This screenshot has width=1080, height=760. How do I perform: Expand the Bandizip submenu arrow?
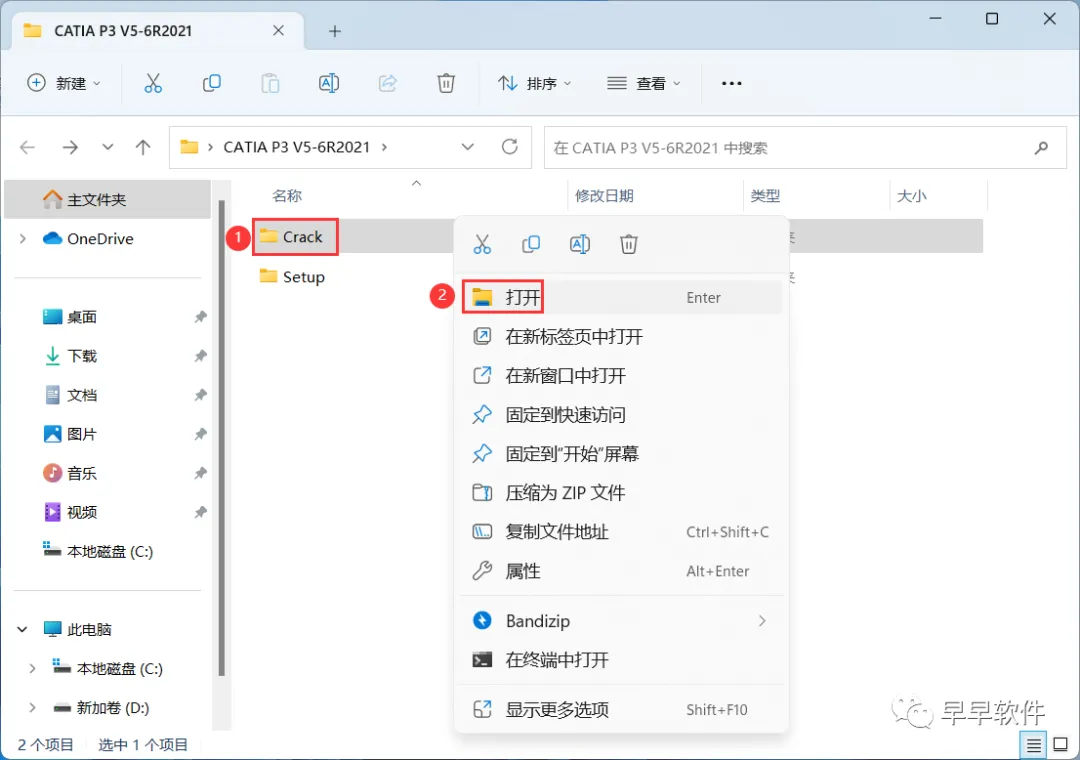pos(762,621)
